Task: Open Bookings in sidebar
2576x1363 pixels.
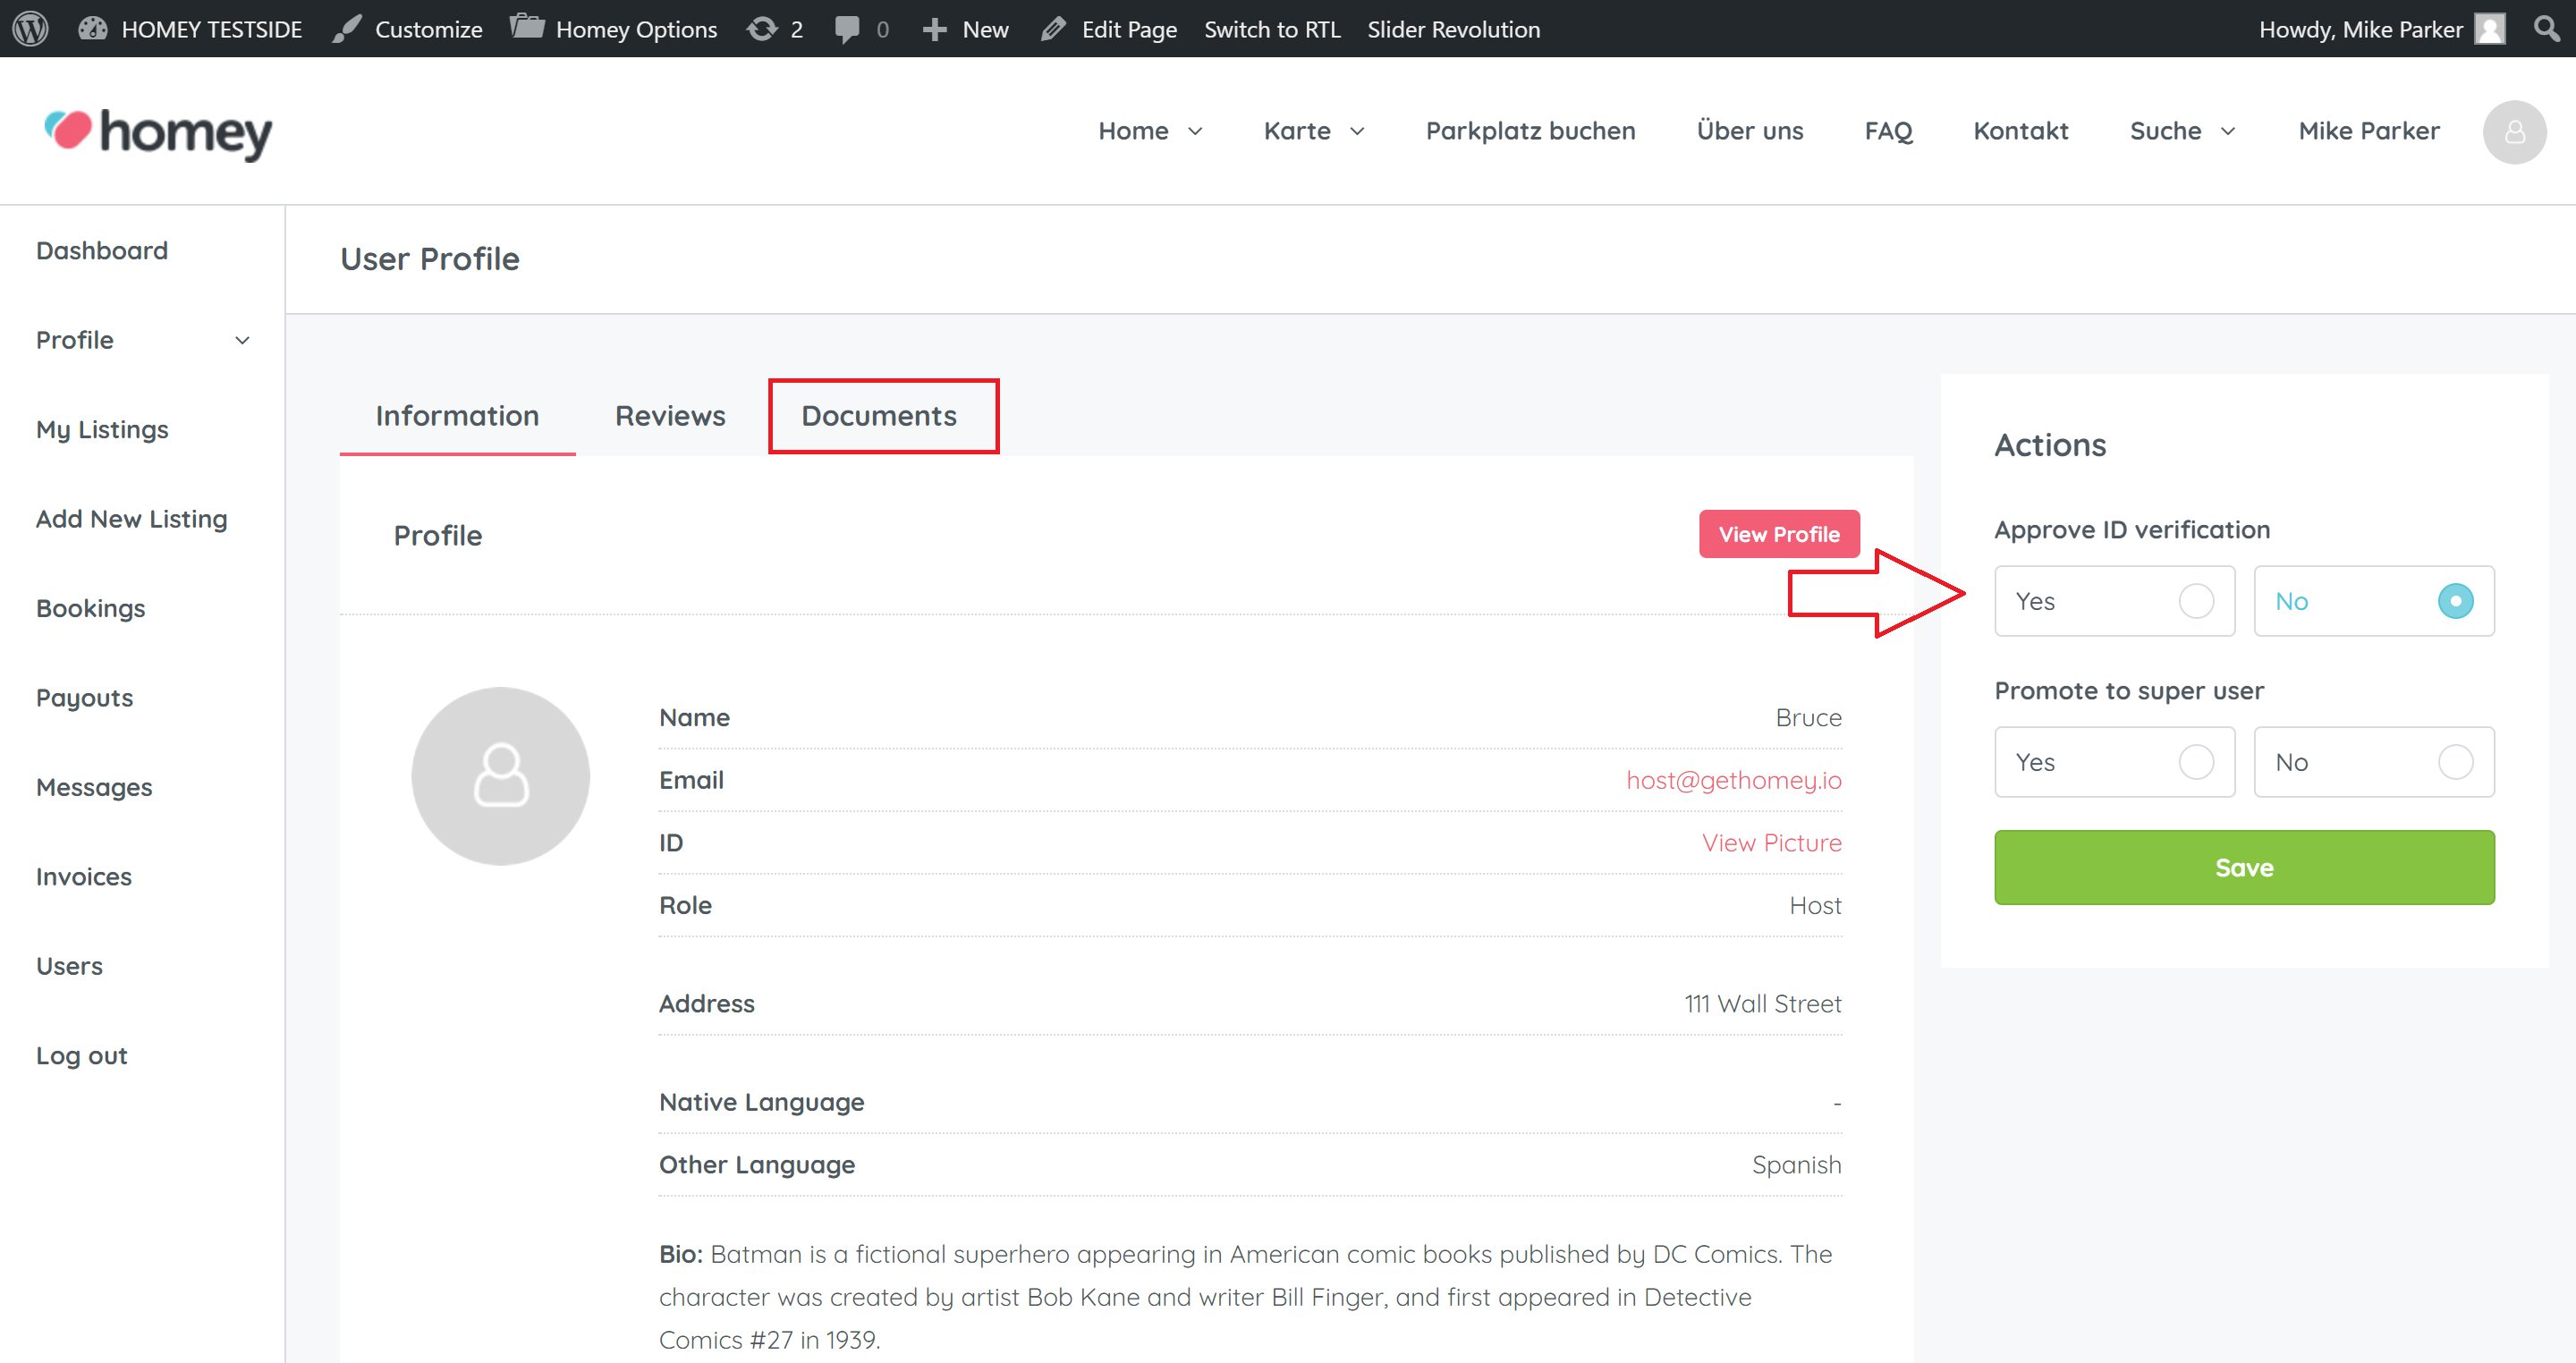Action: [91, 608]
